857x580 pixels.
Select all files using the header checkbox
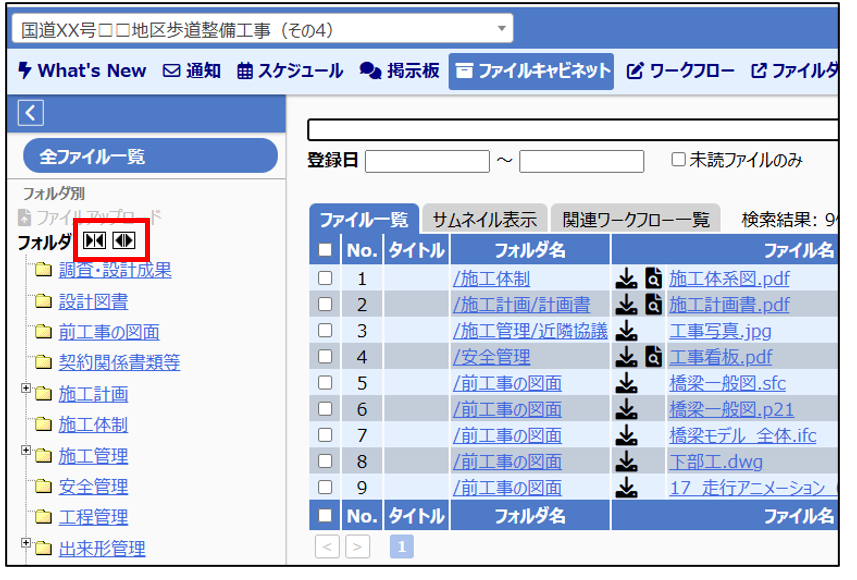click(x=325, y=251)
